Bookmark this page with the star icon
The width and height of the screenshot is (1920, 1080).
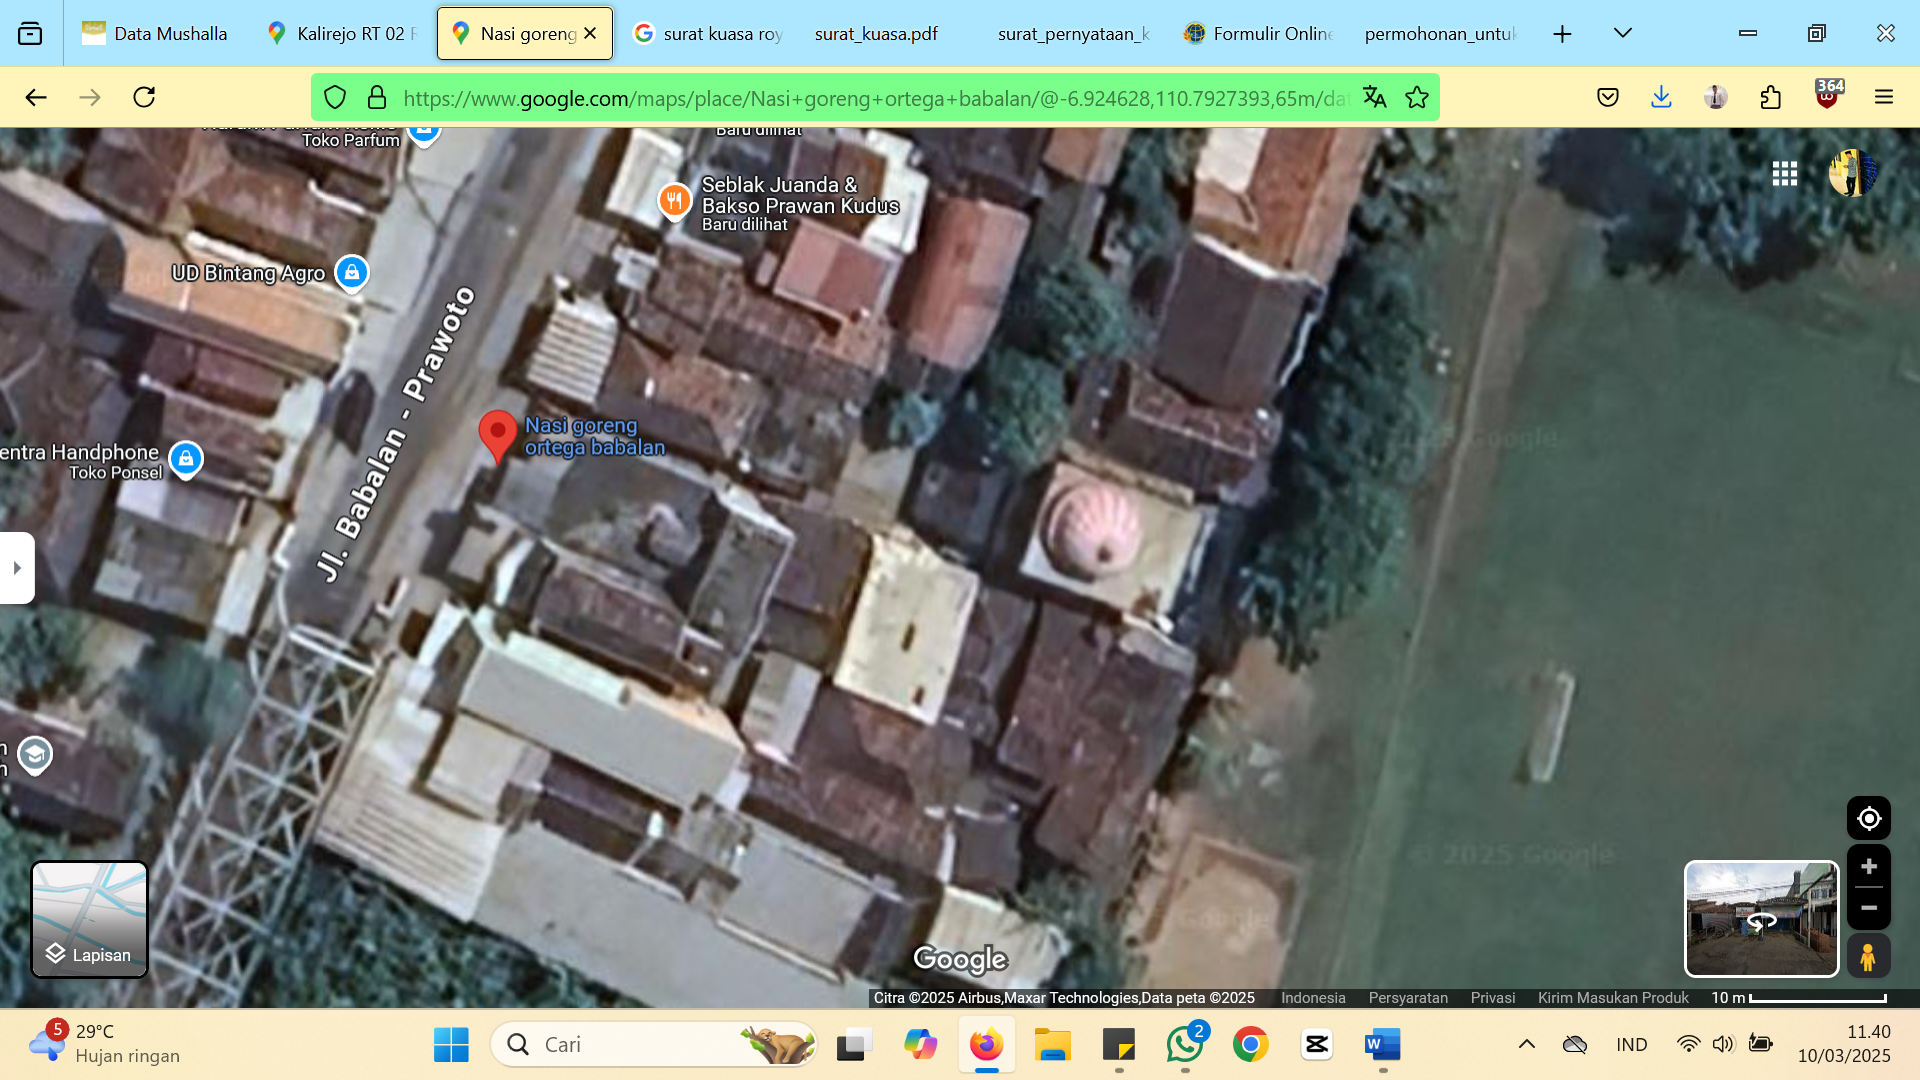pos(1416,97)
